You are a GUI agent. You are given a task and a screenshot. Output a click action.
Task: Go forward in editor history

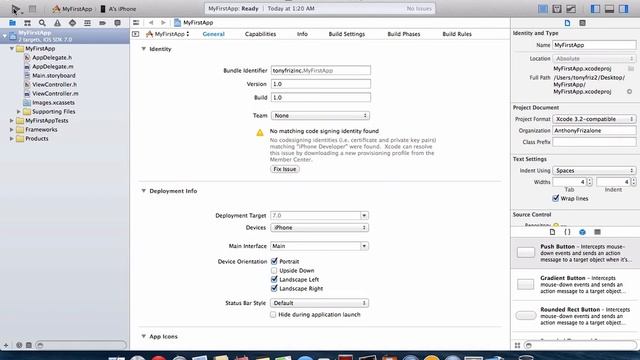point(163,23)
